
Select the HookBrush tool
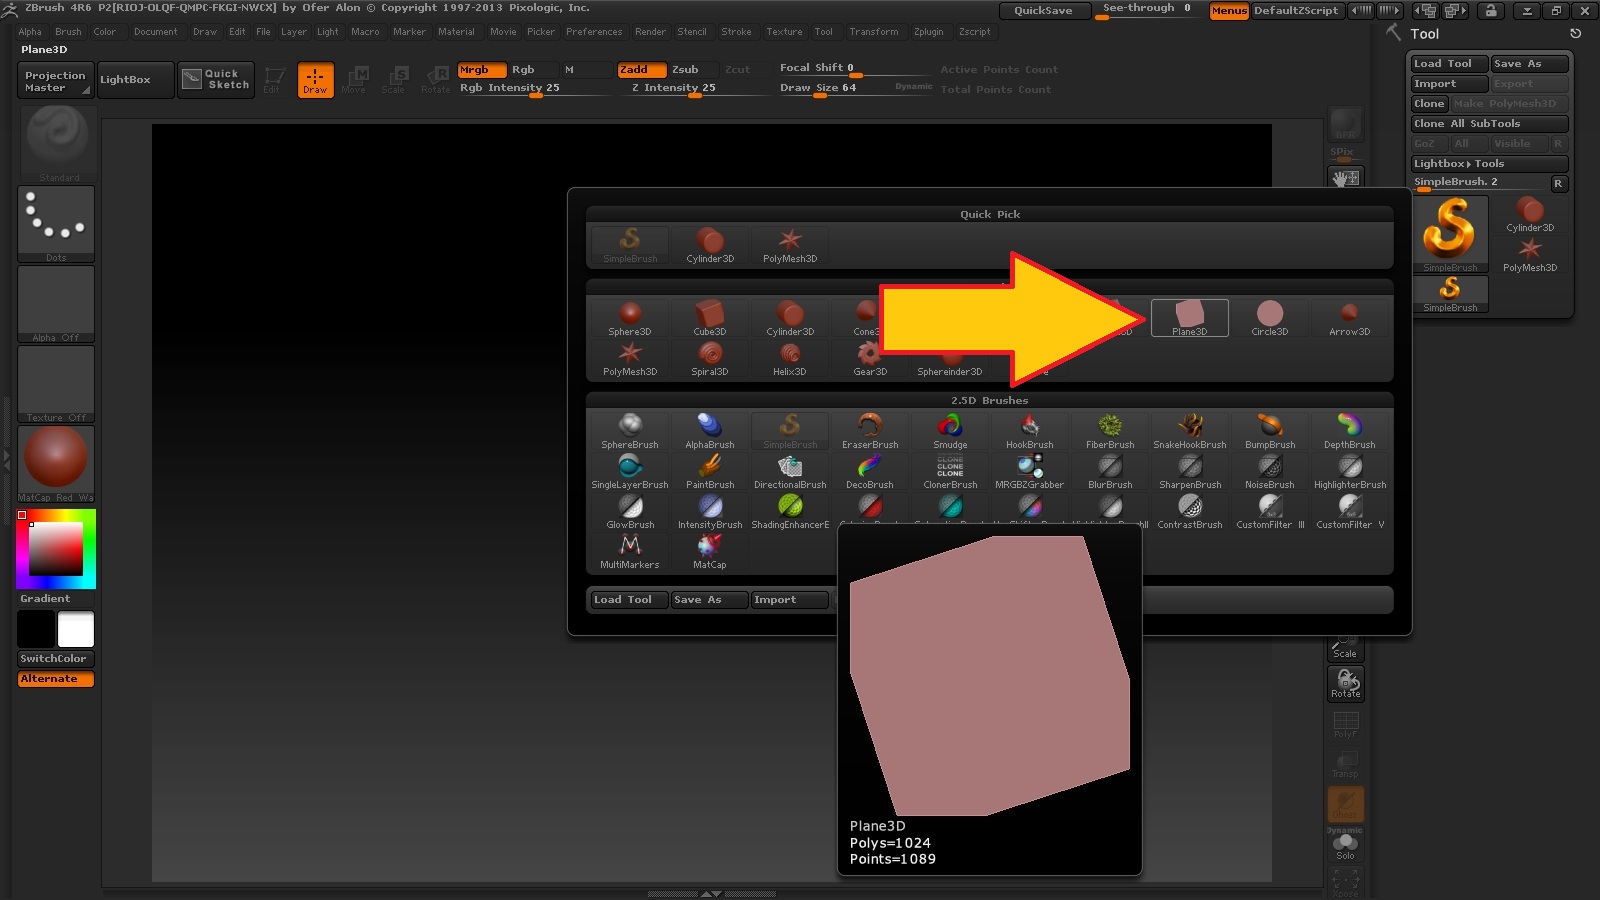(x=1030, y=431)
